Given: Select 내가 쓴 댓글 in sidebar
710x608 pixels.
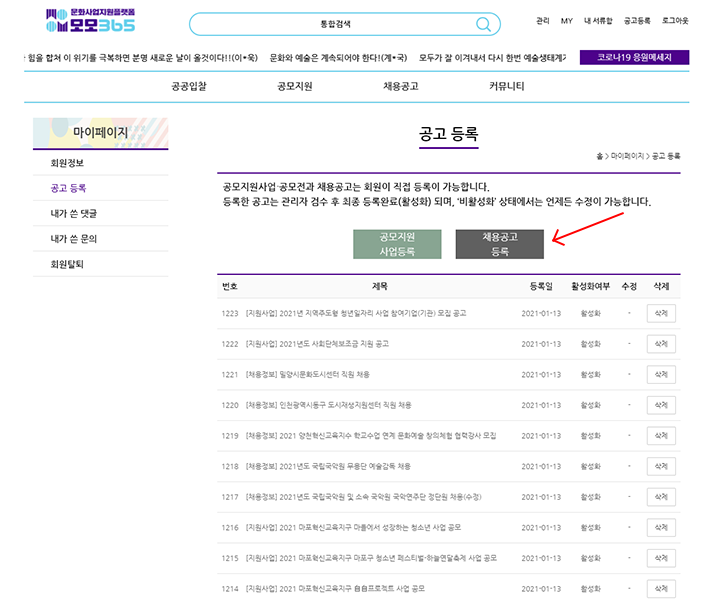Looking at the screenshot, I should 73,213.
